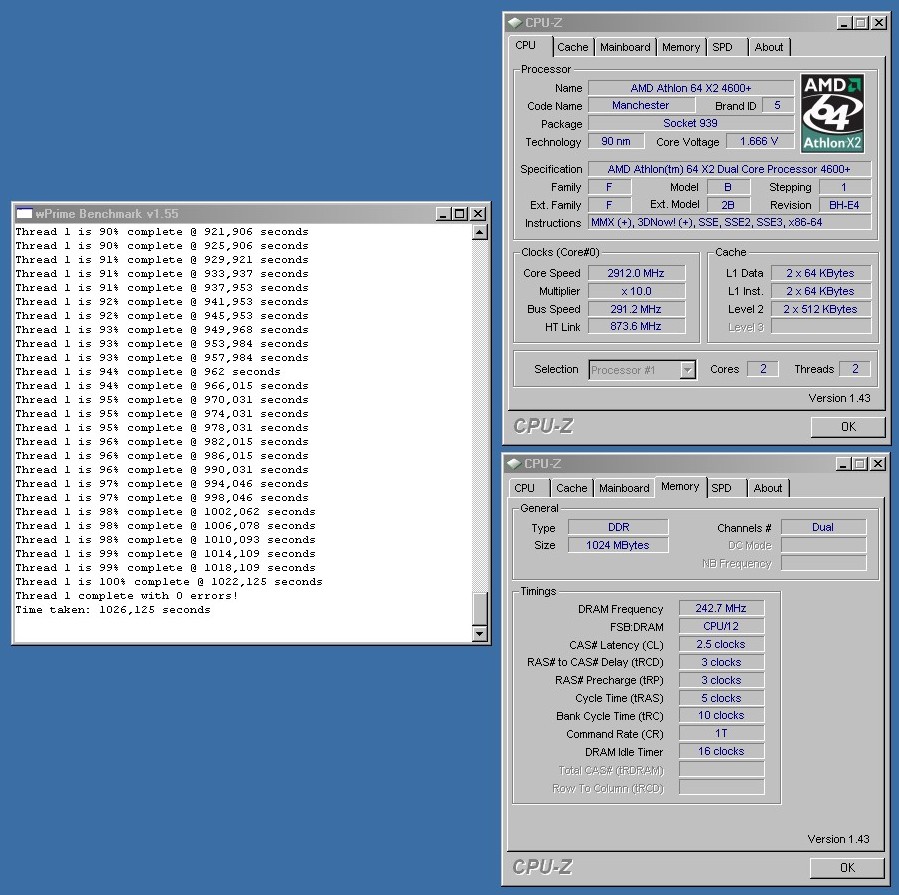This screenshot has height=895, width=899.
Task: Click the processor Name field AMD Athlon 64 X2 4600+
Action: point(691,88)
